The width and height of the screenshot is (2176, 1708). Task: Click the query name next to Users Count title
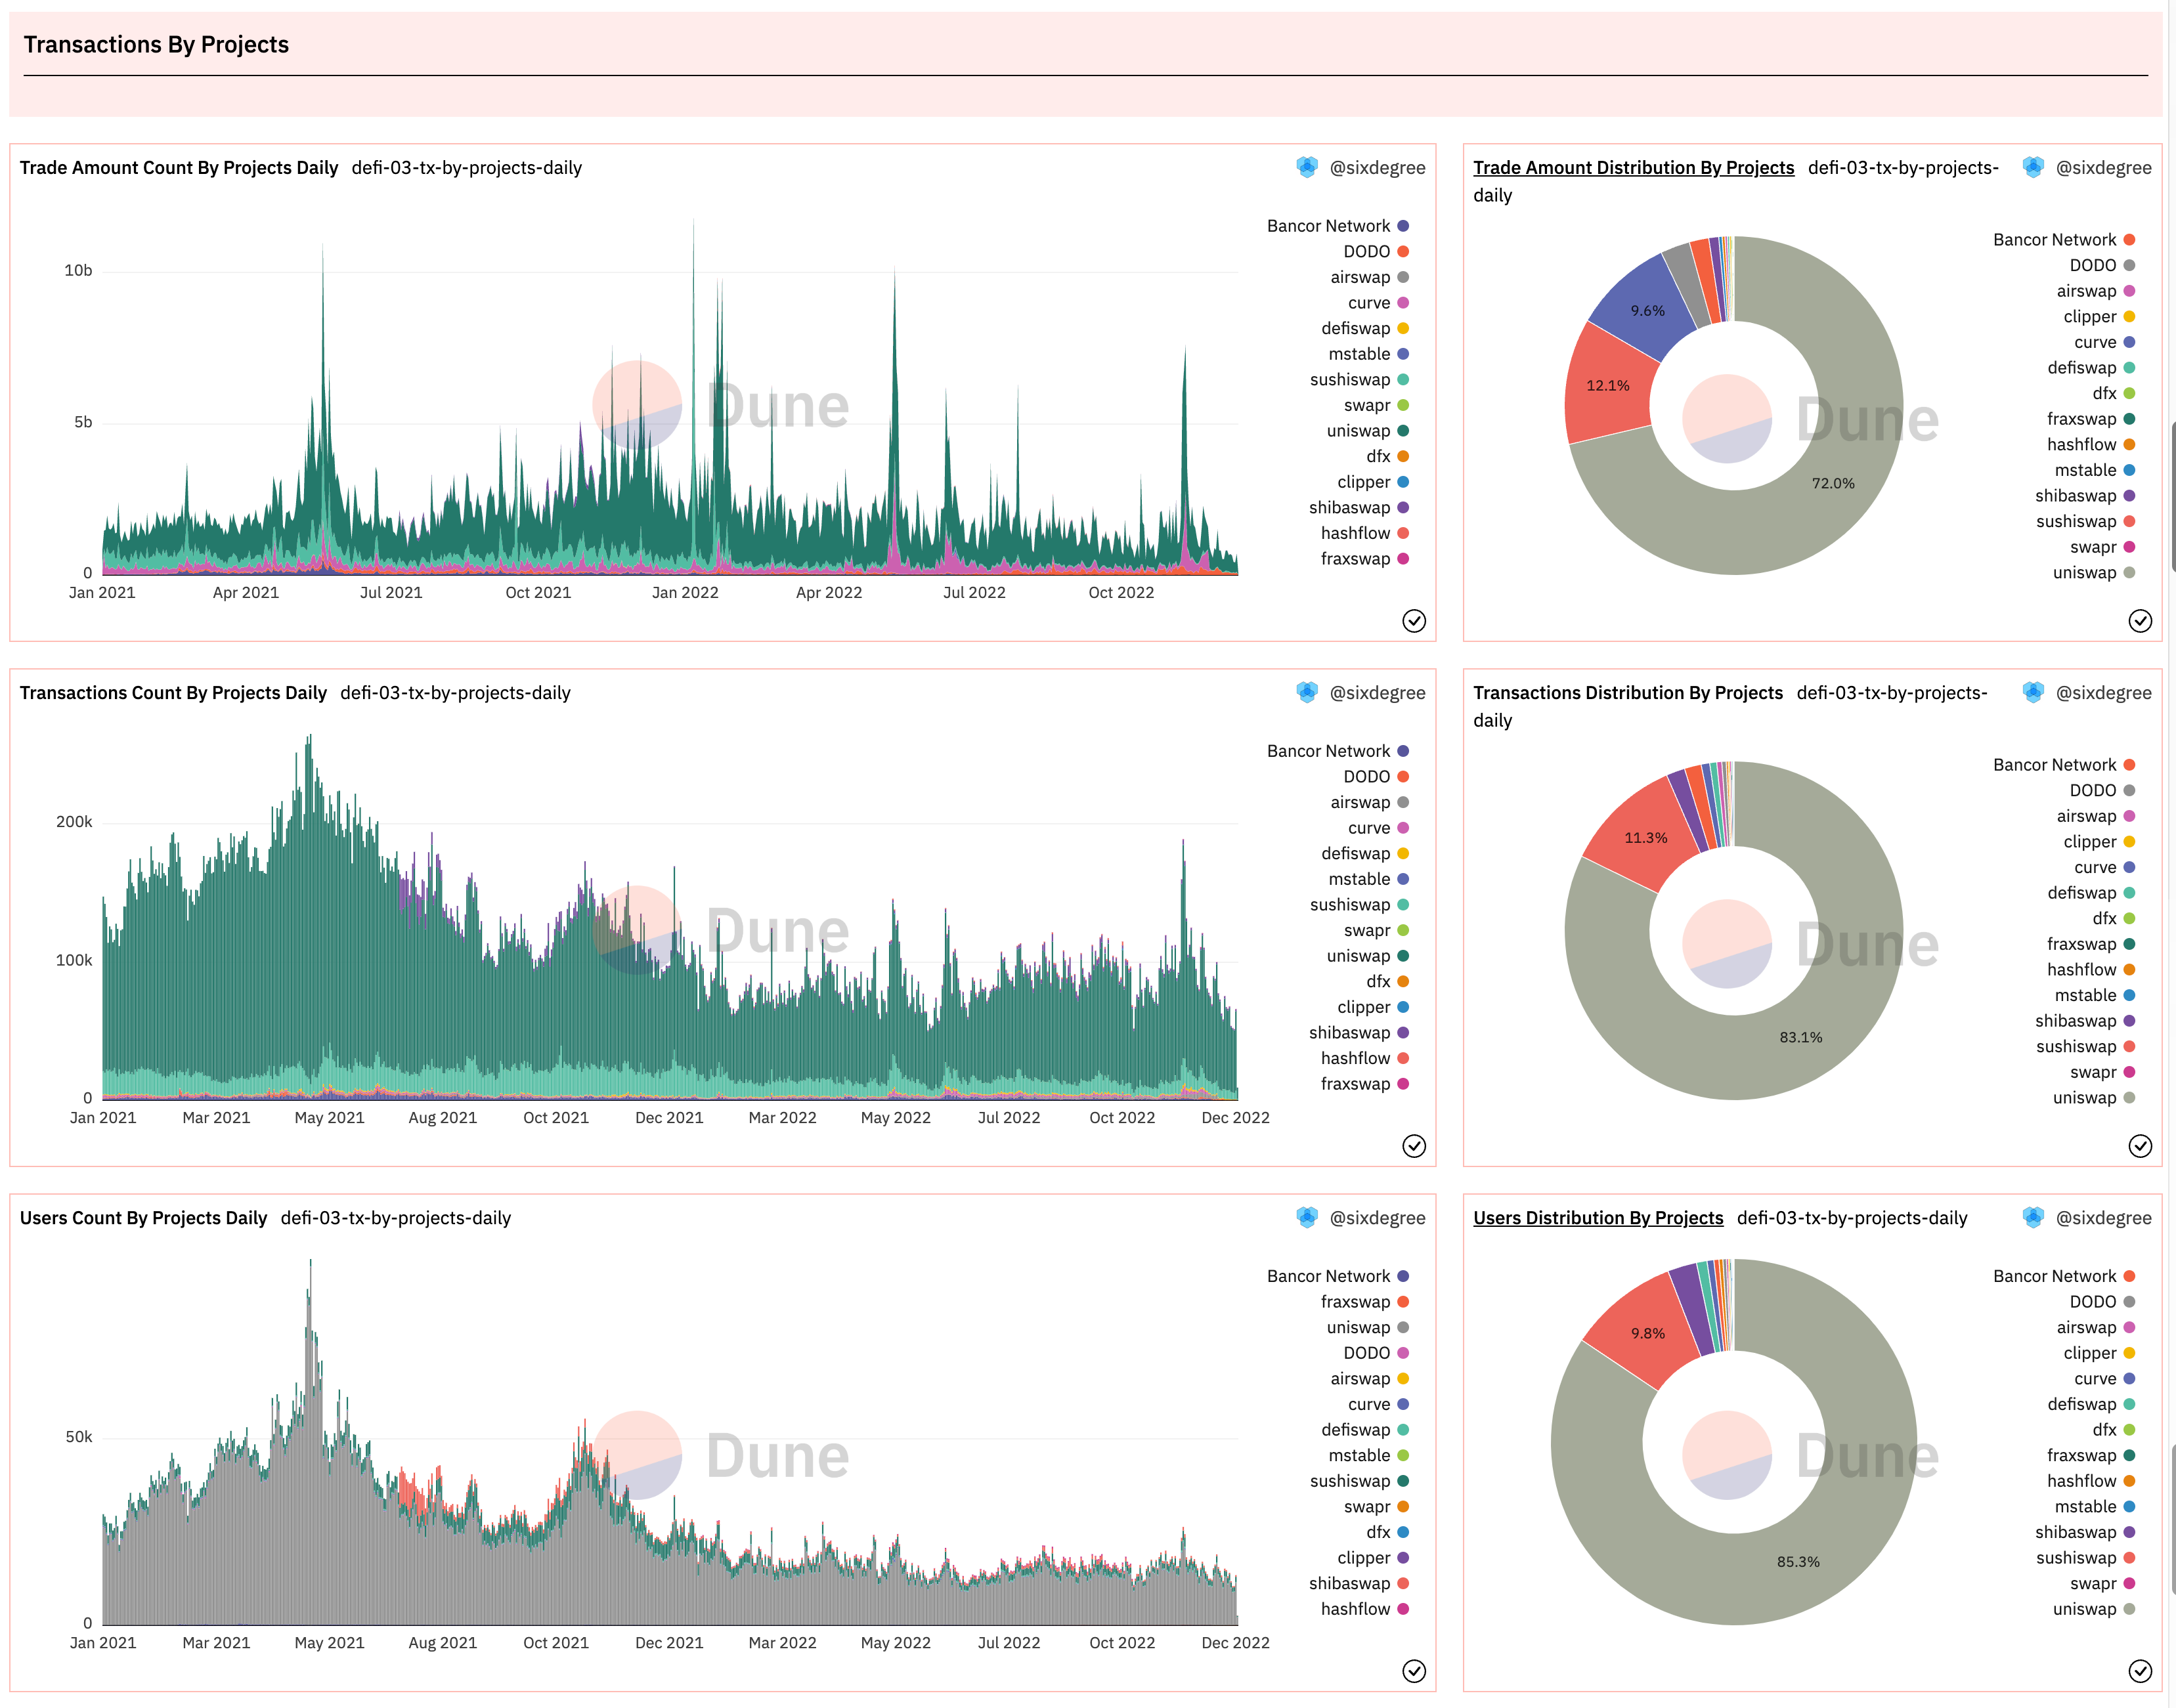(x=396, y=1218)
